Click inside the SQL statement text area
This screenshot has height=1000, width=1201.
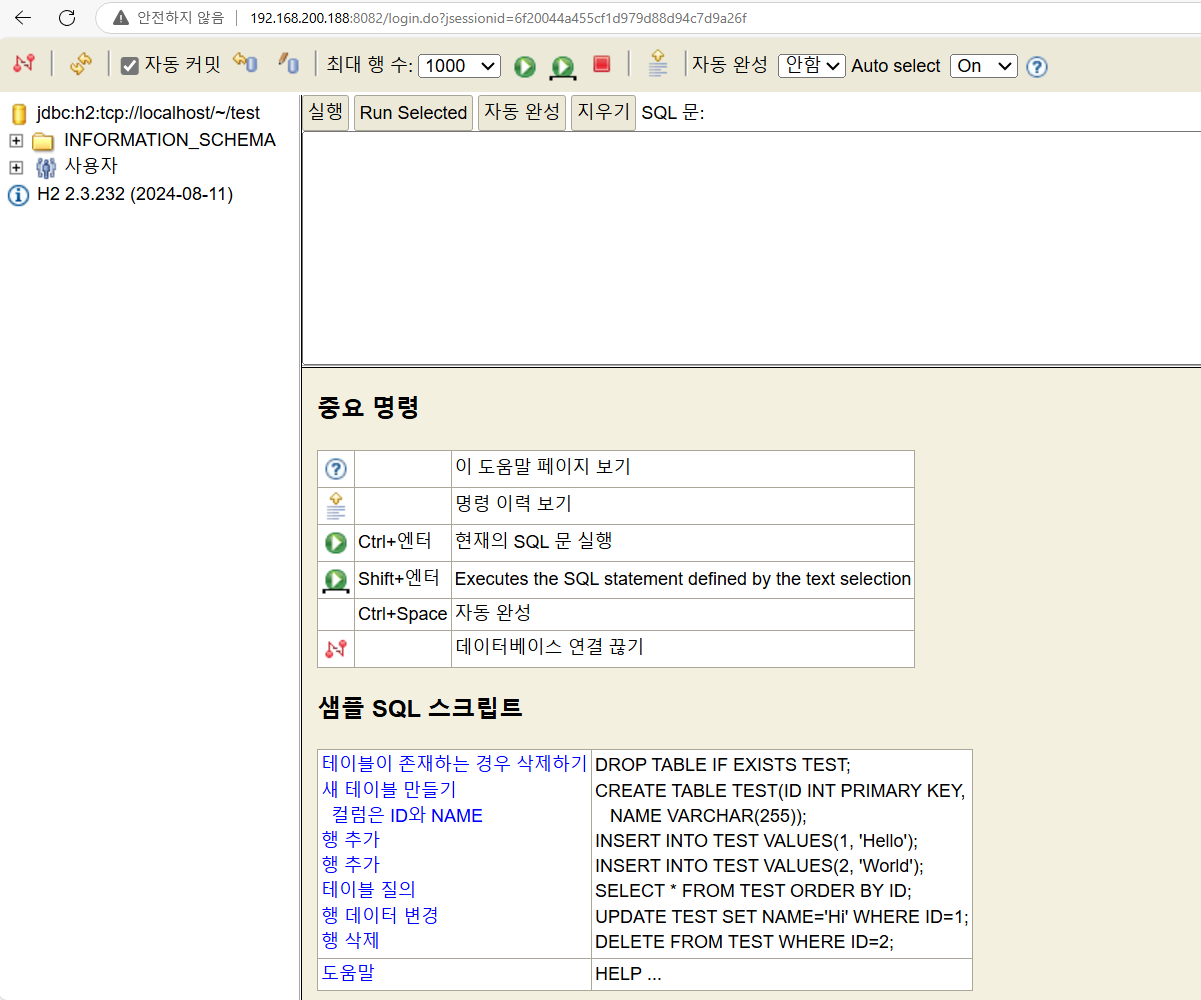point(751,247)
